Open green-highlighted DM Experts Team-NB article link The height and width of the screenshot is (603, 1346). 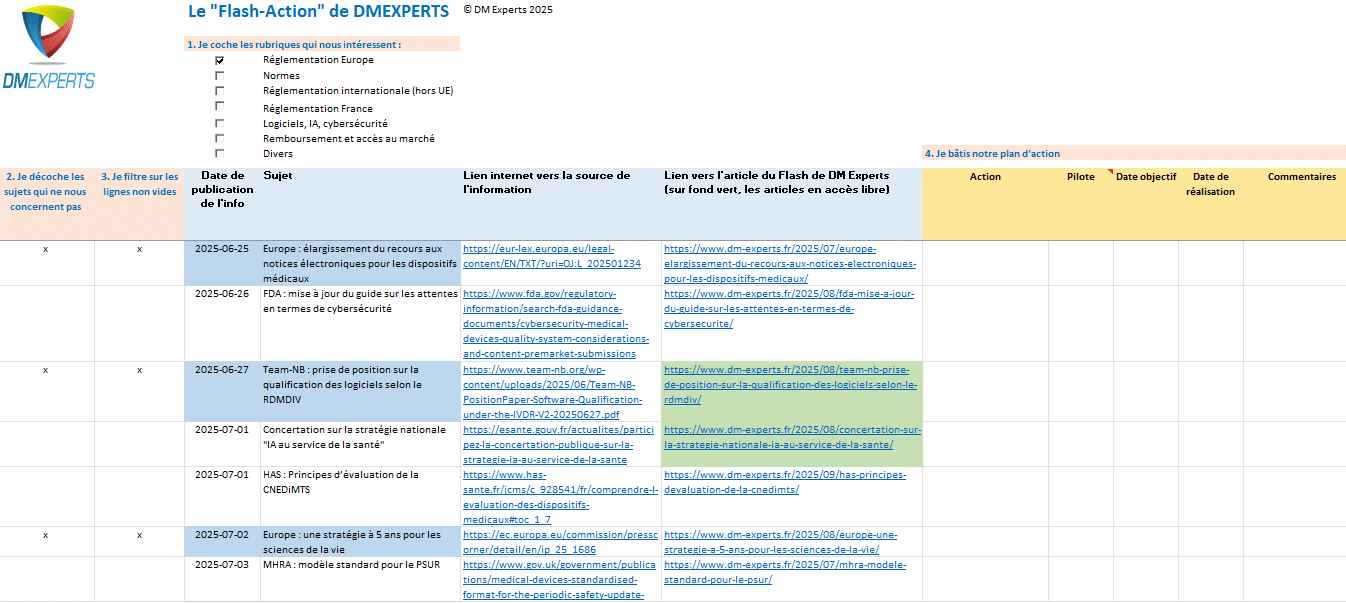[x=790, y=384]
